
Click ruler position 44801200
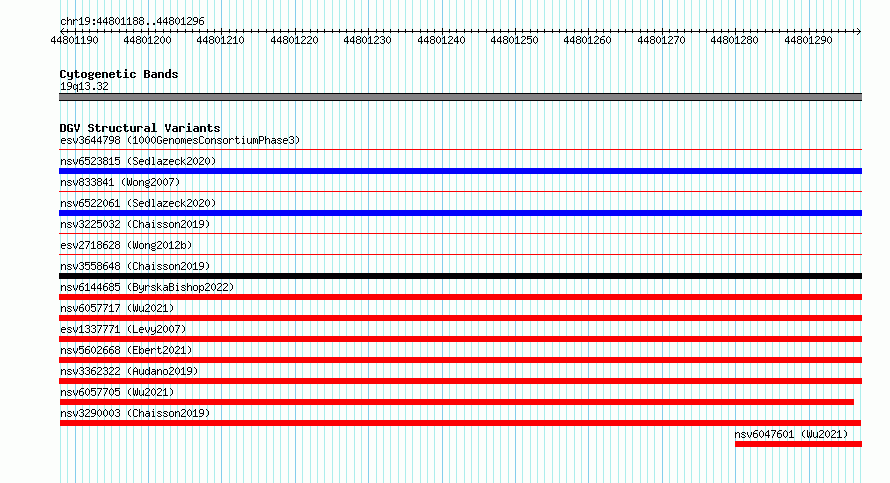click(147, 40)
